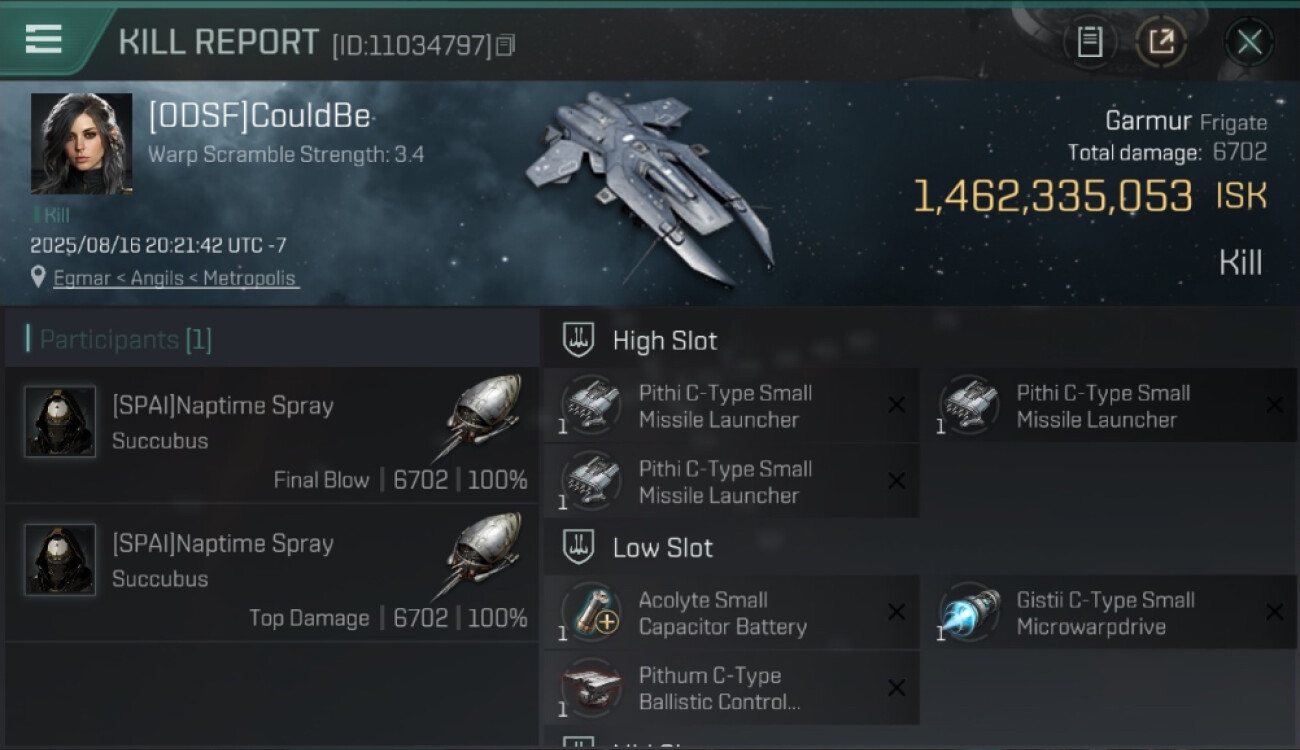
Task: Open the hamburger menu
Action: (x=43, y=40)
